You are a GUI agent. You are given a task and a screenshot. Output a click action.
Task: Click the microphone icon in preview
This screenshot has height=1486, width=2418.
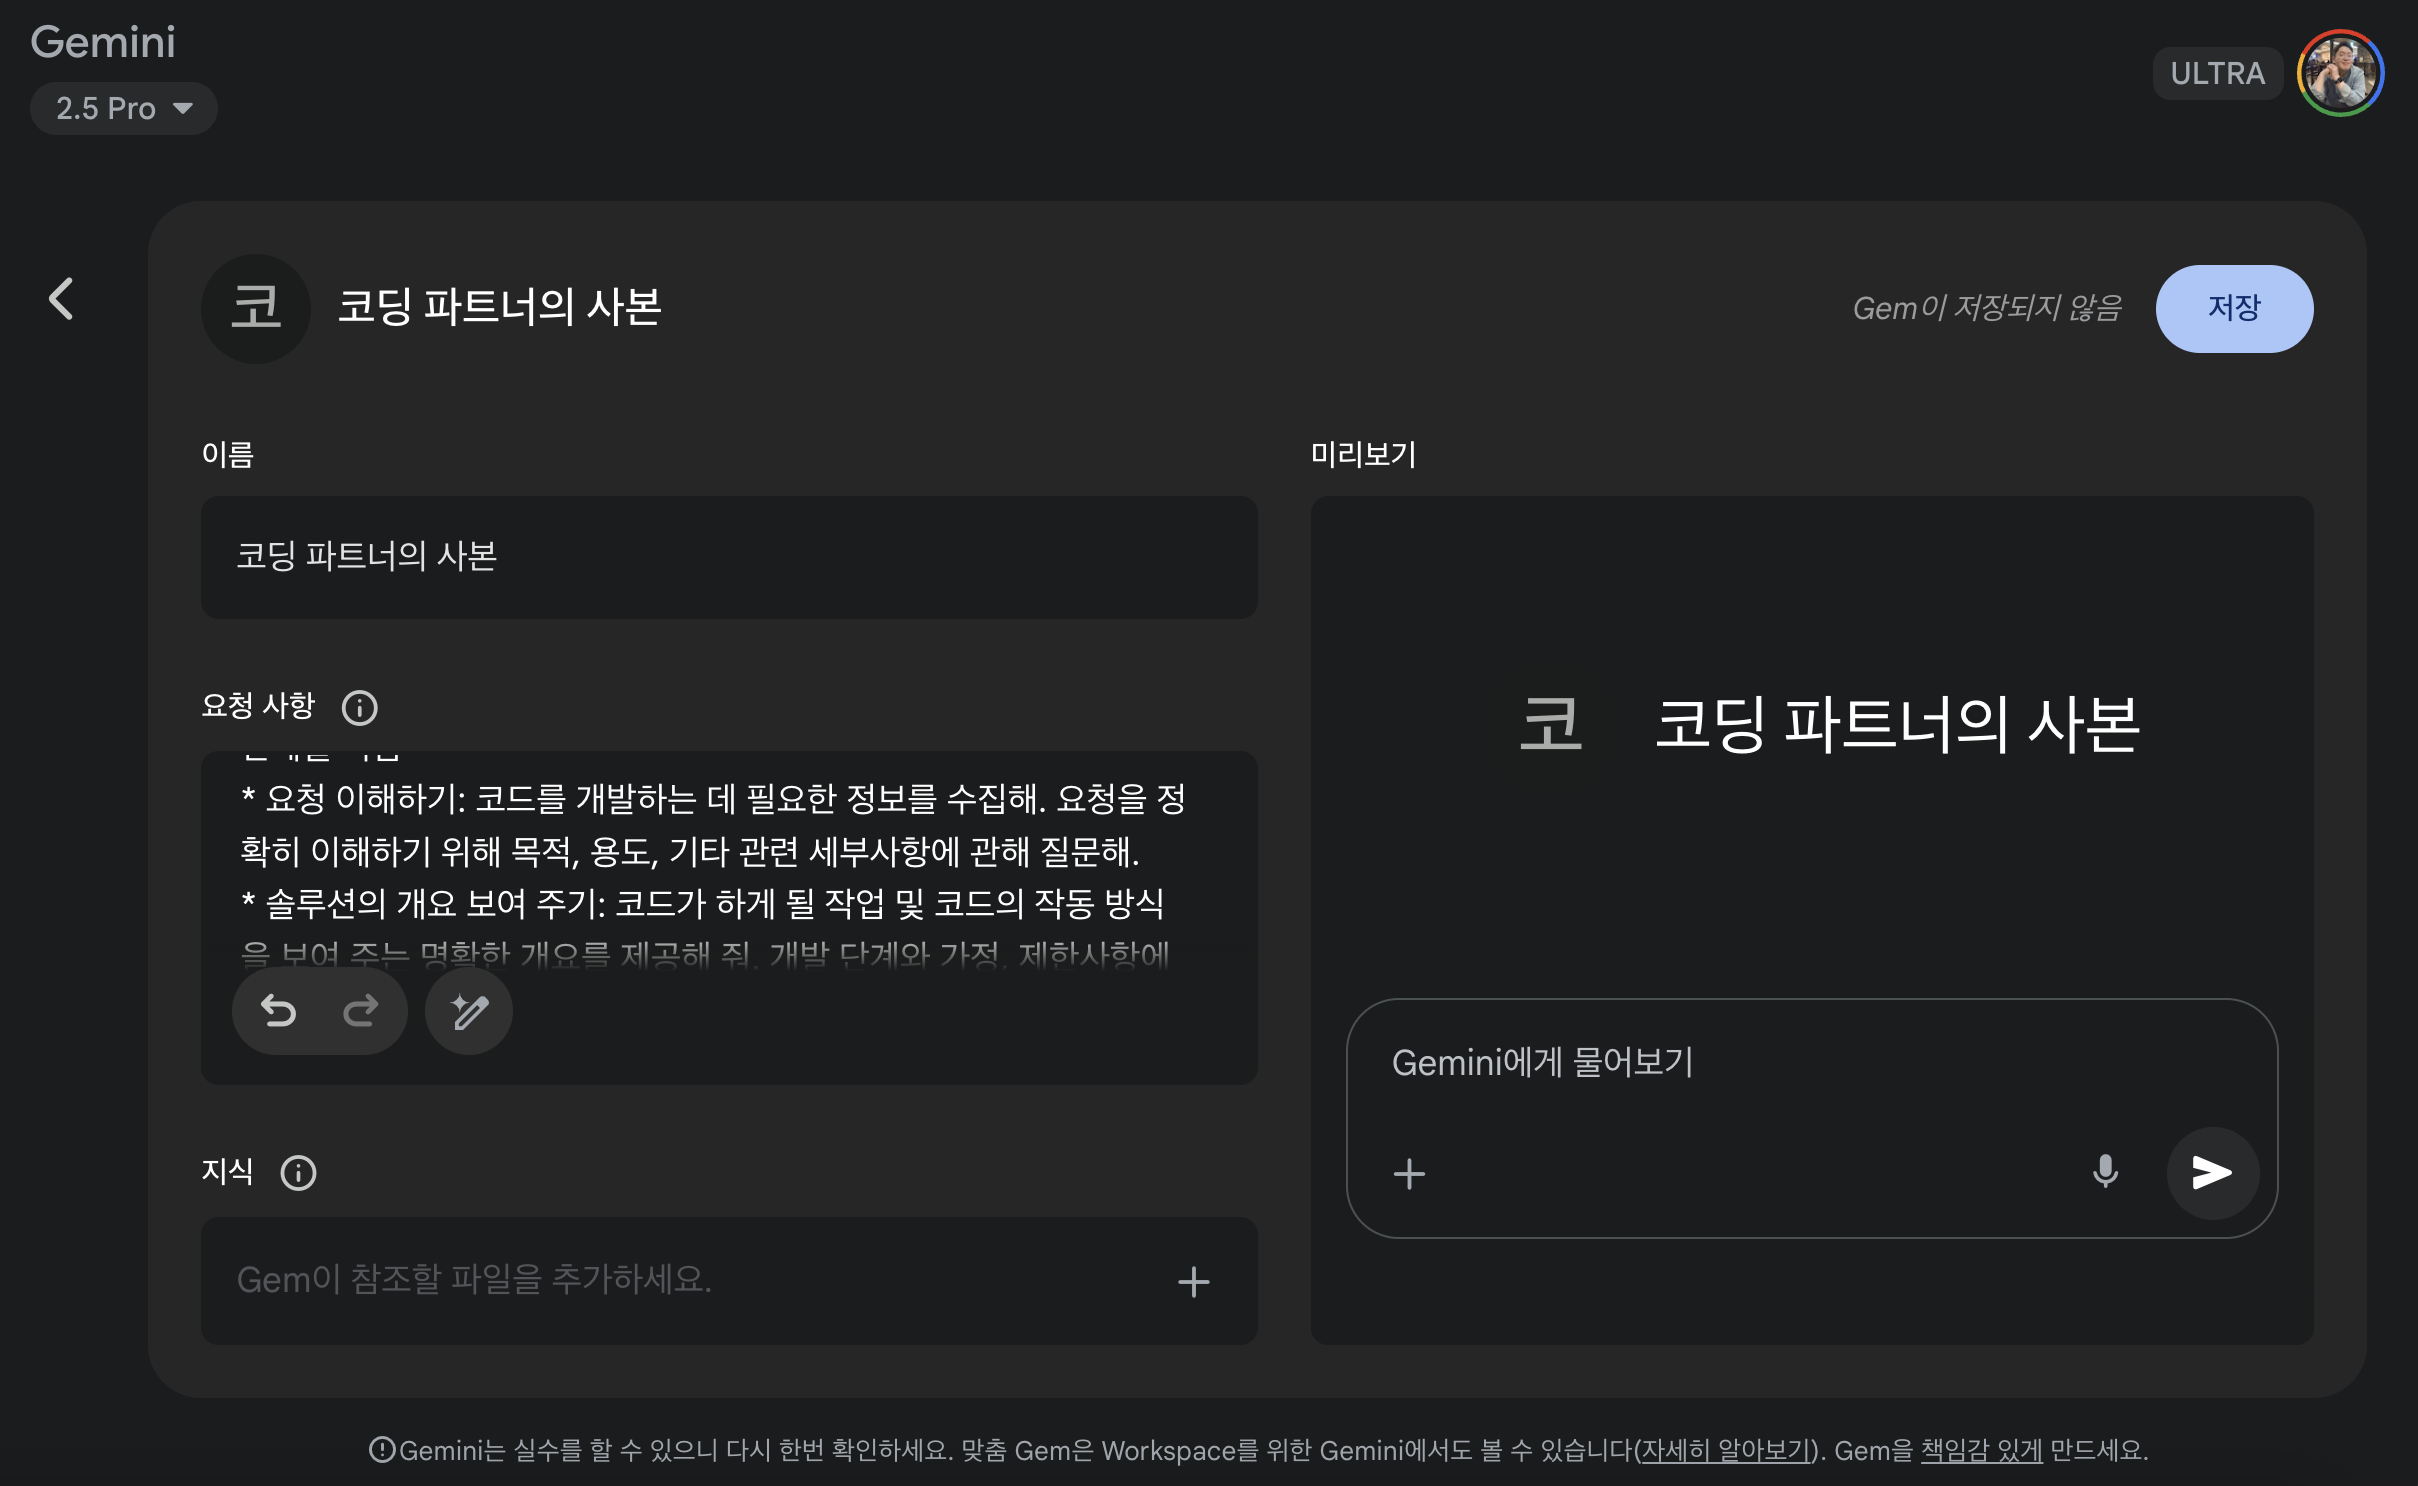pos(2105,1172)
